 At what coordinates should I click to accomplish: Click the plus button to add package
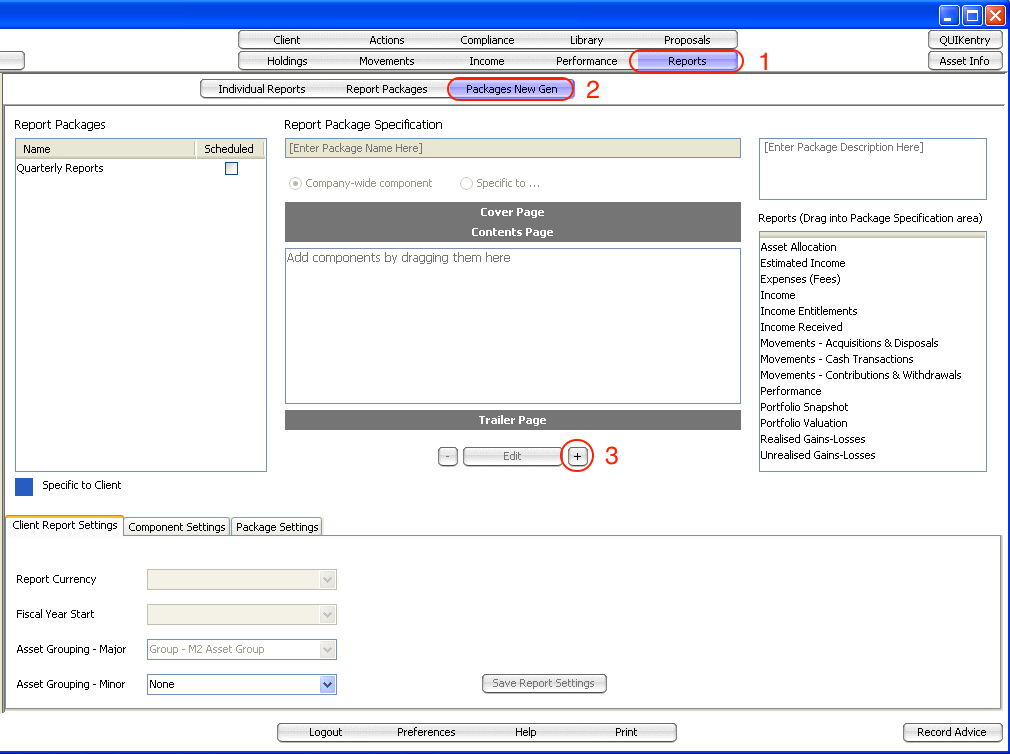pos(577,456)
